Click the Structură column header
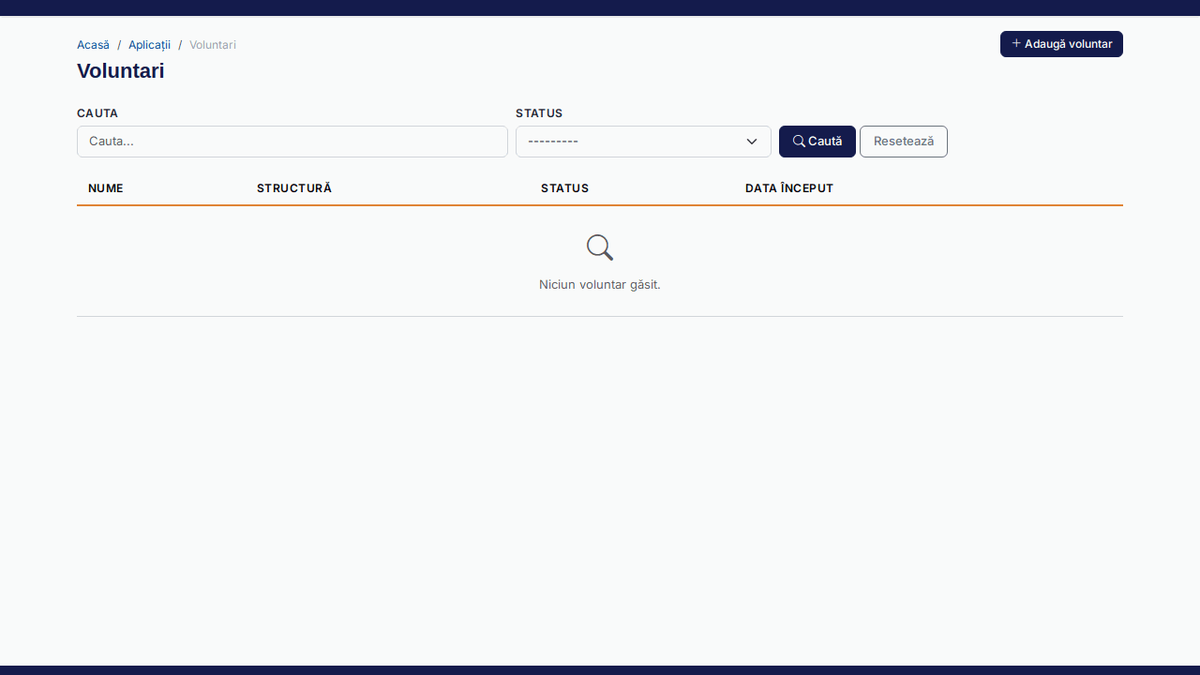 (294, 188)
